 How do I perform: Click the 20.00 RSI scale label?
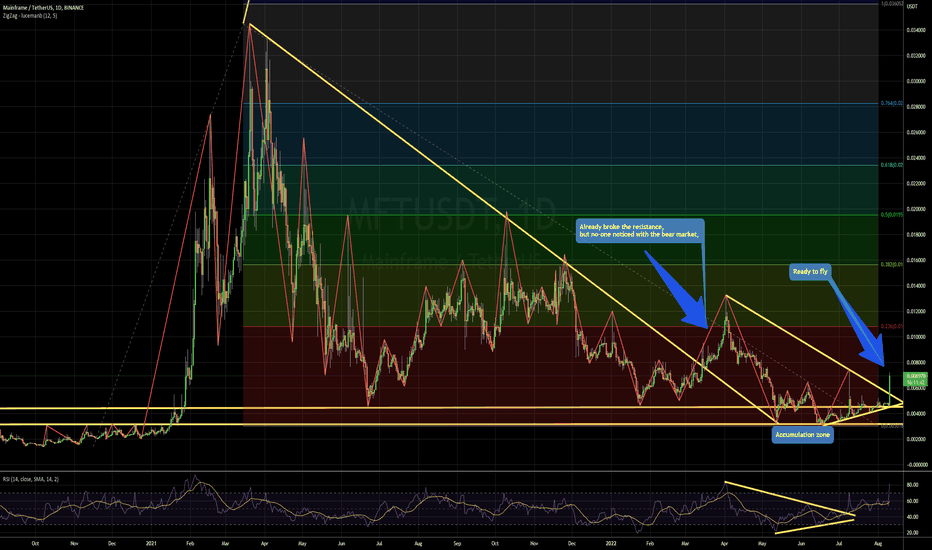click(912, 533)
